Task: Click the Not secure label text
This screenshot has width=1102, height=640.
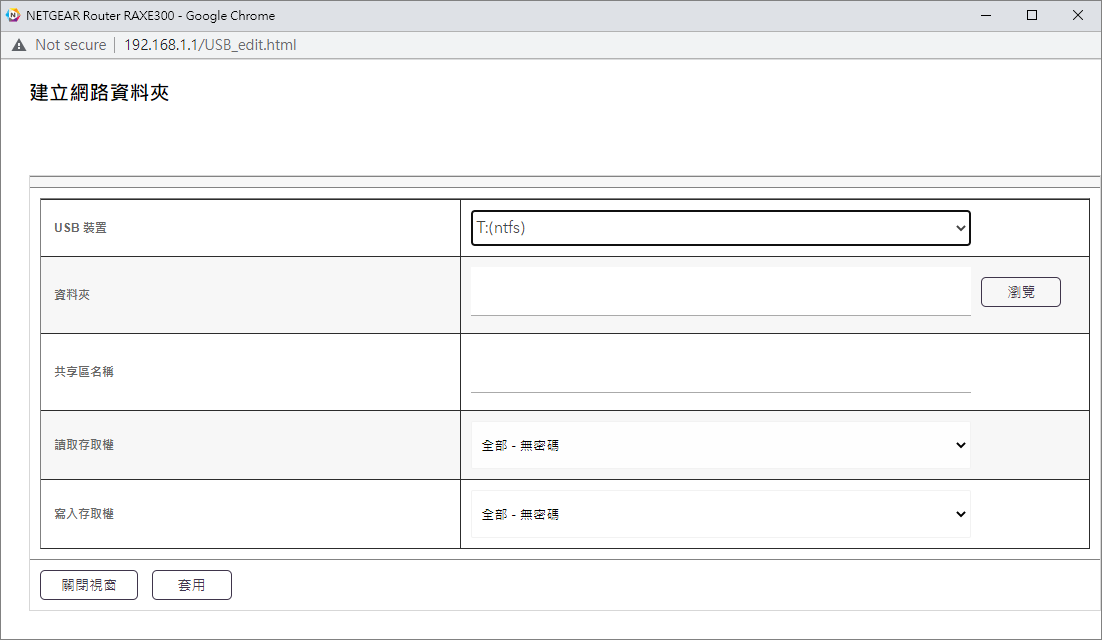Action: (x=70, y=45)
